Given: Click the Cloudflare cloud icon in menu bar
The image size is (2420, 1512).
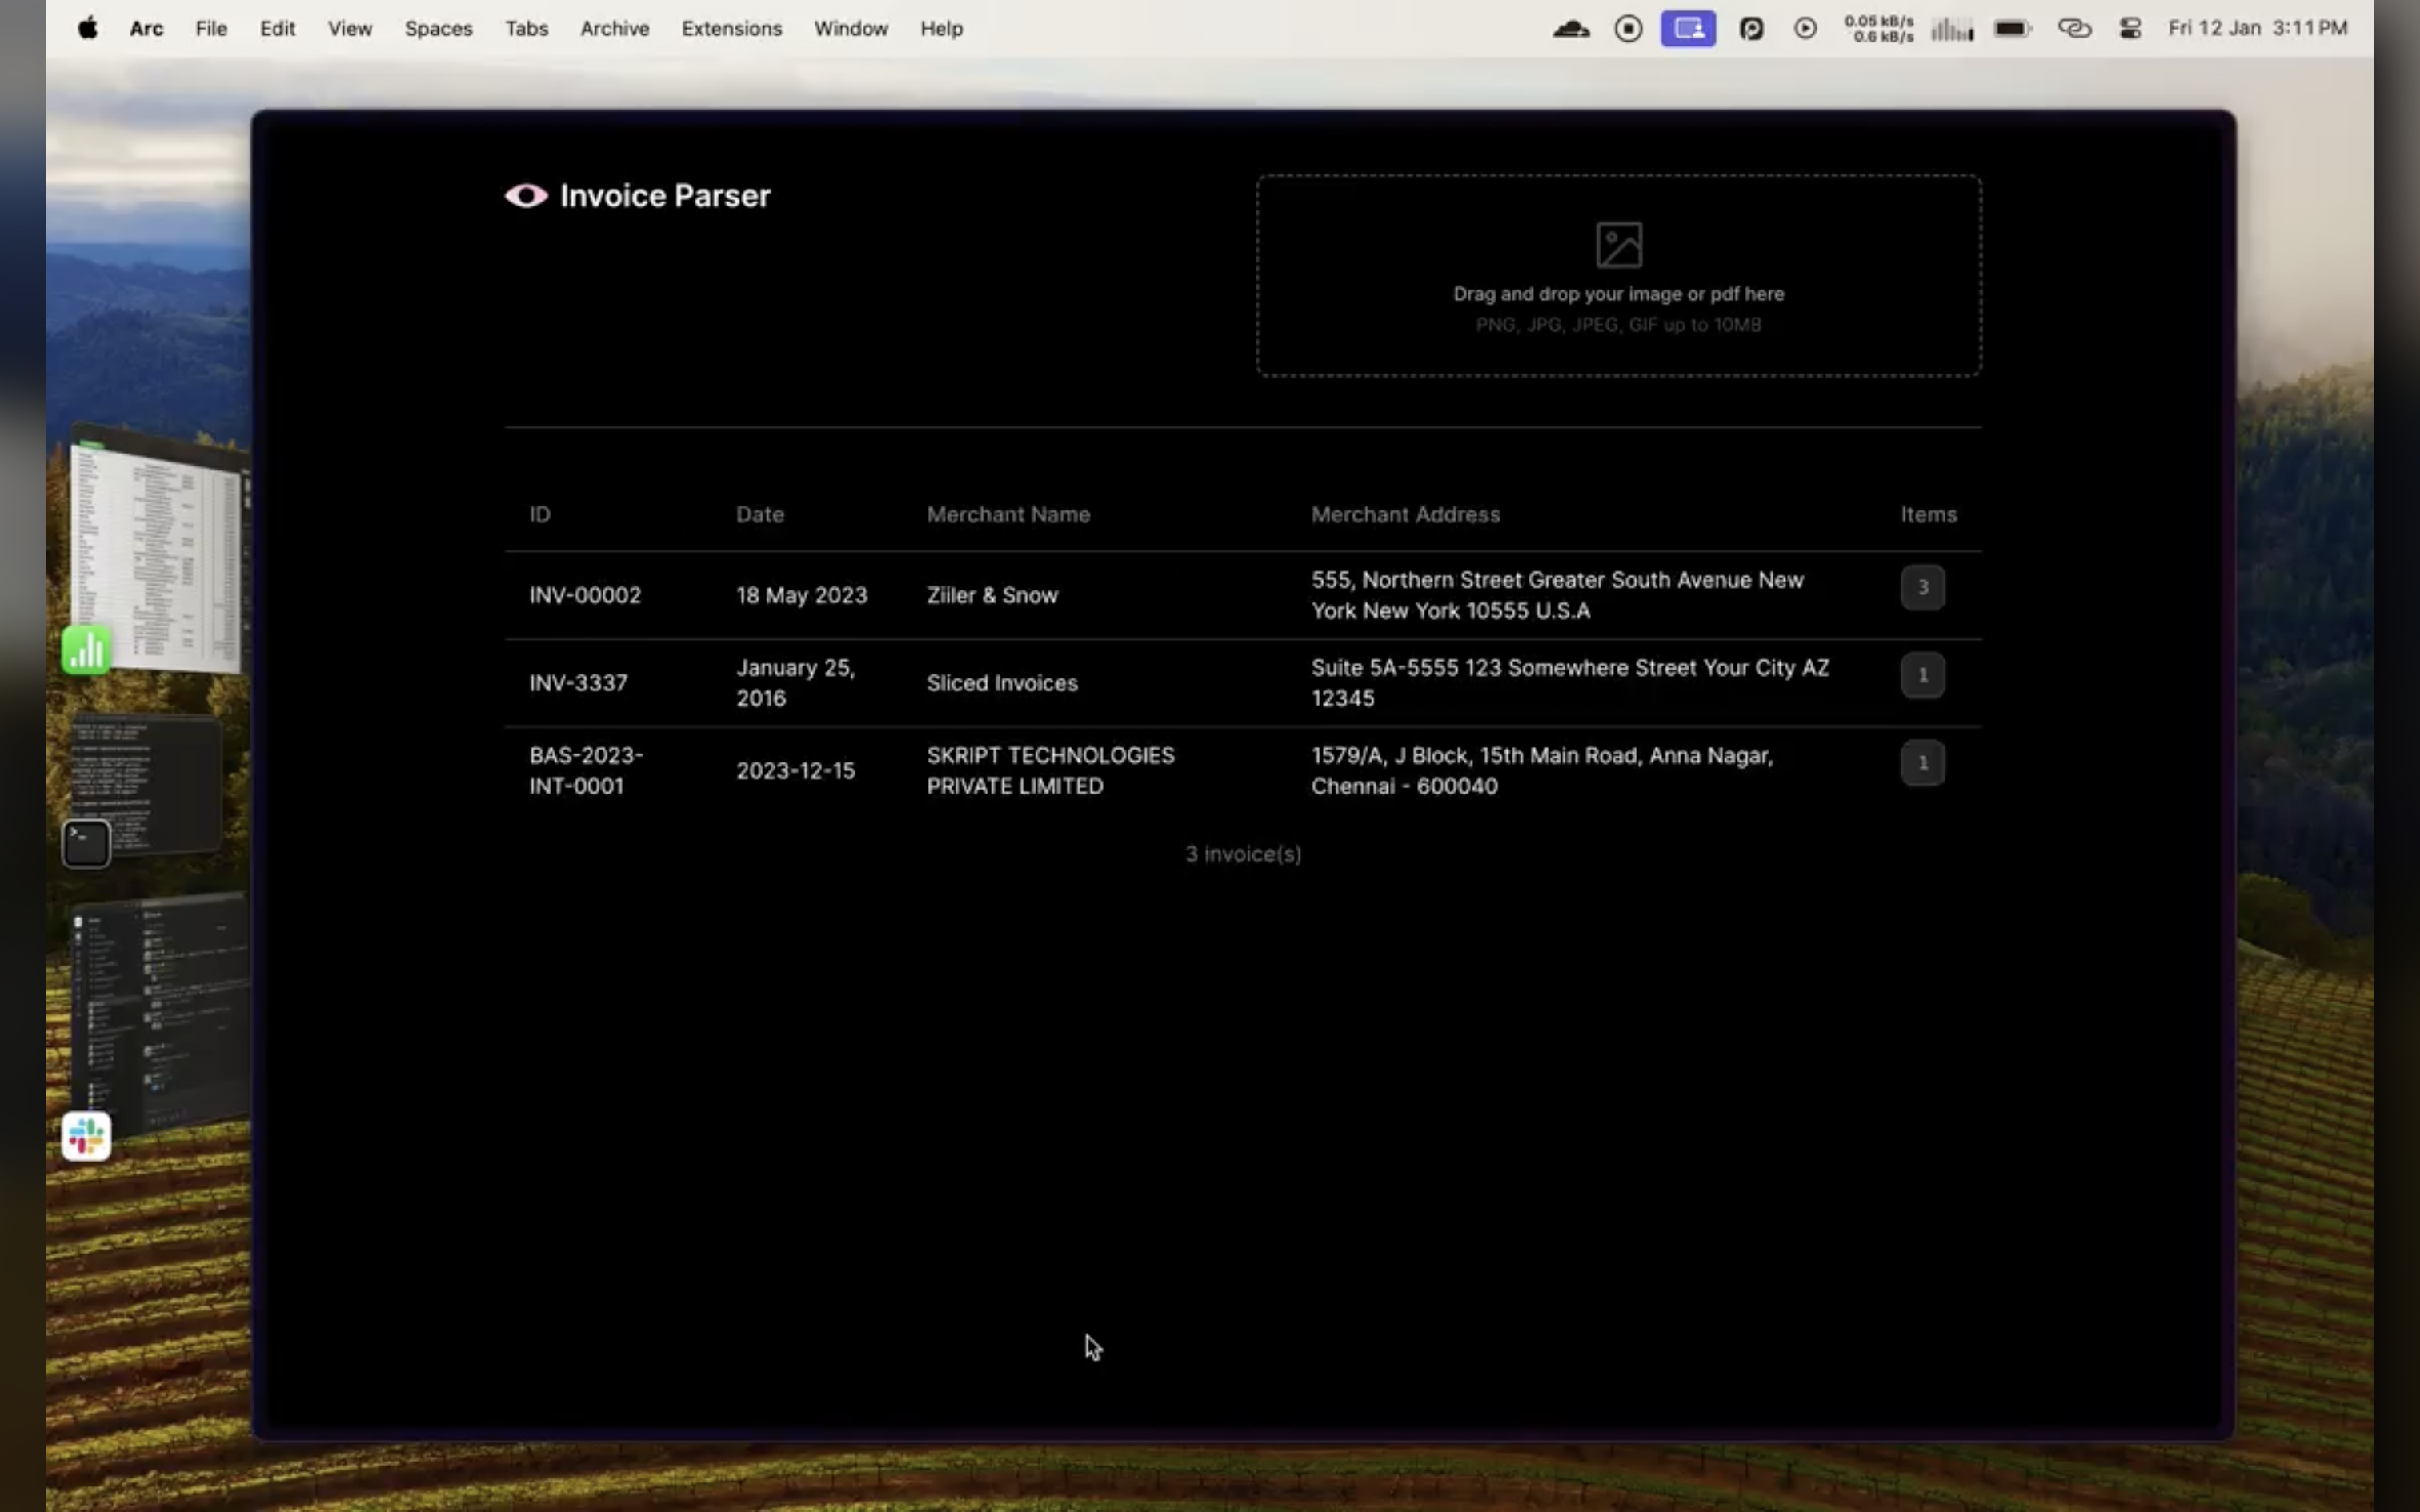Looking at the screenshot, I should (x=1570, y=28).
